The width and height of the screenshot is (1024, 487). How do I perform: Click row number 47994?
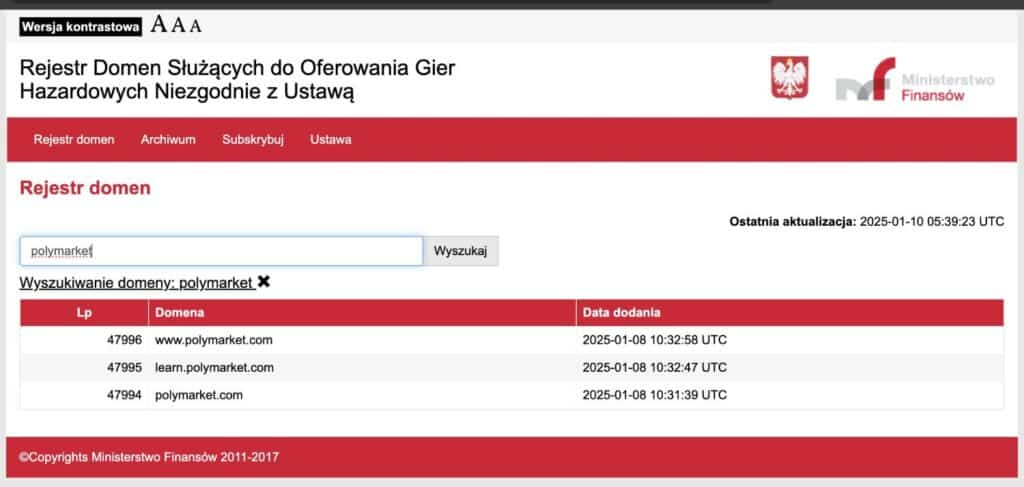point(124,395)
